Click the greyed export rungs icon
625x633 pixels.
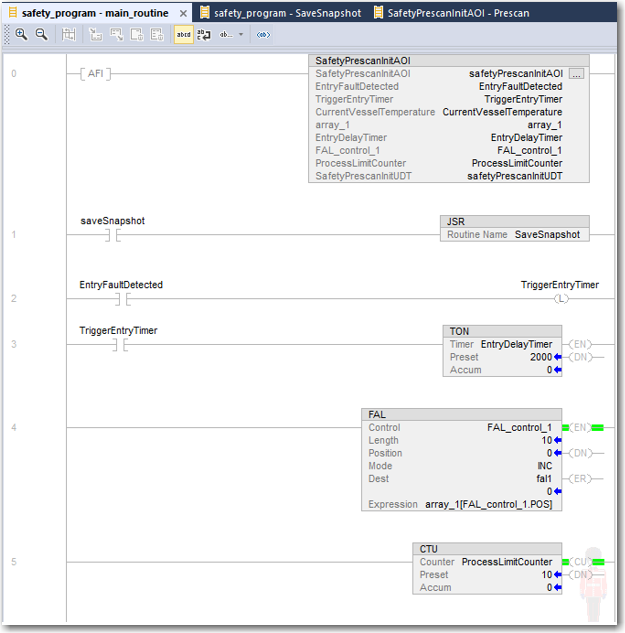(117, 34)
